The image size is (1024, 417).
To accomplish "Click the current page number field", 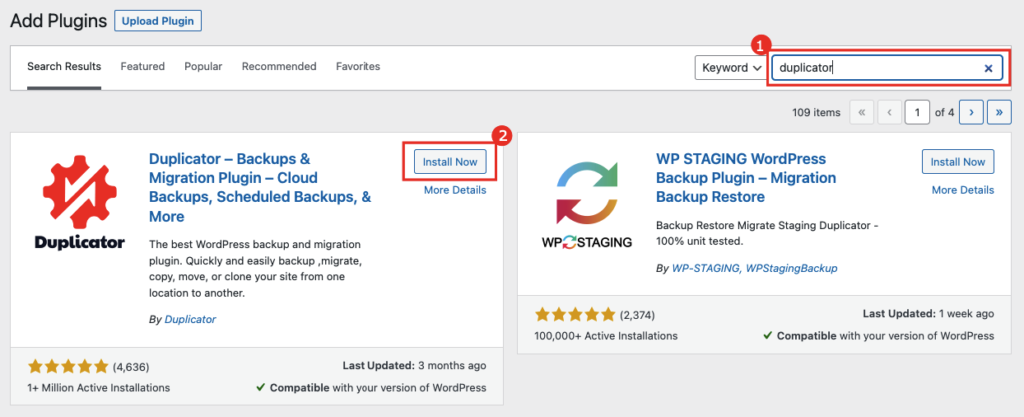I will pyautogui.click(x=918, y=112).
